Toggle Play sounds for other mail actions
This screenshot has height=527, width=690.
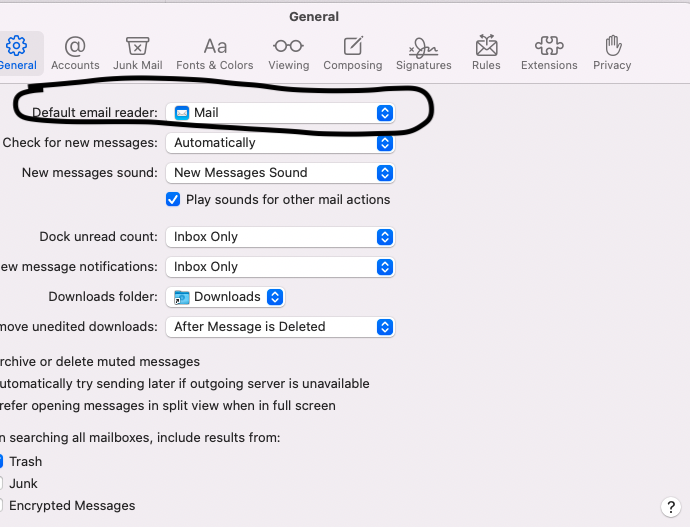(173, 199)
